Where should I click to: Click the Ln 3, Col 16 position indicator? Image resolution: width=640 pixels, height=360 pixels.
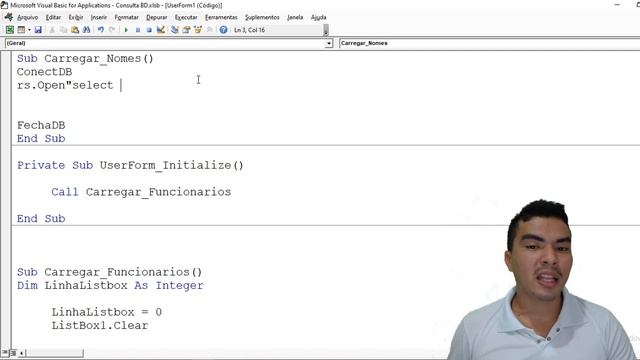point(249,30)
